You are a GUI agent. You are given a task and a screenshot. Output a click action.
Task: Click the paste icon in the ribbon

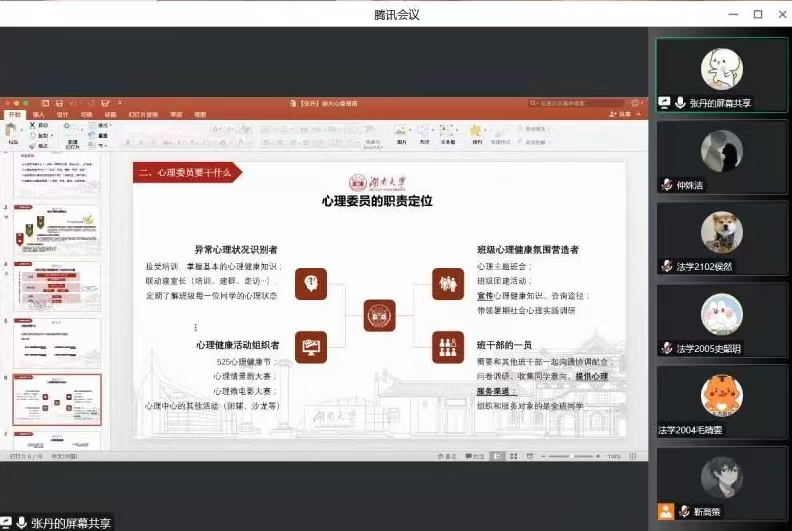tap(13, 132)
